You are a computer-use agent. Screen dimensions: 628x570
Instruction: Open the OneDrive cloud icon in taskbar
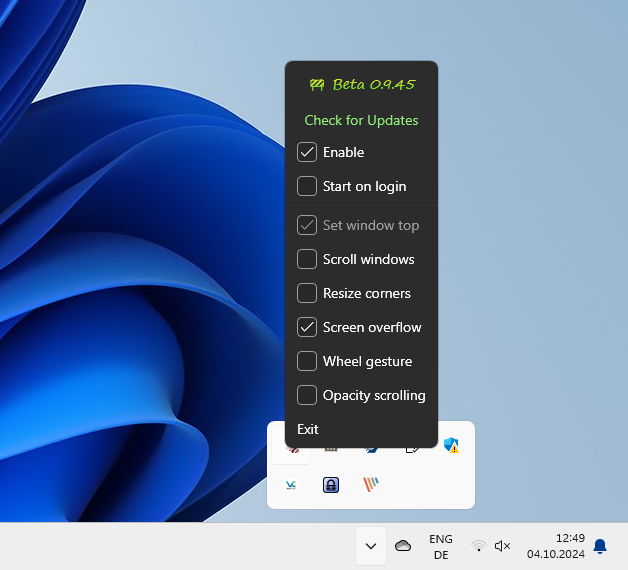[x=403, y=546]
